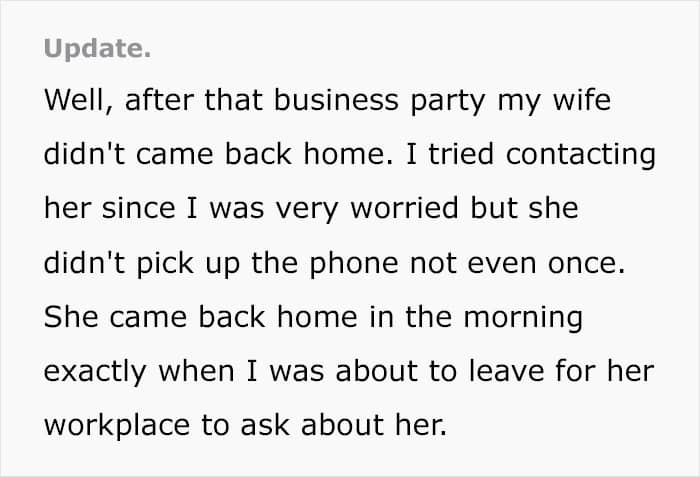Click the words "very worried"

coord(367,209)
